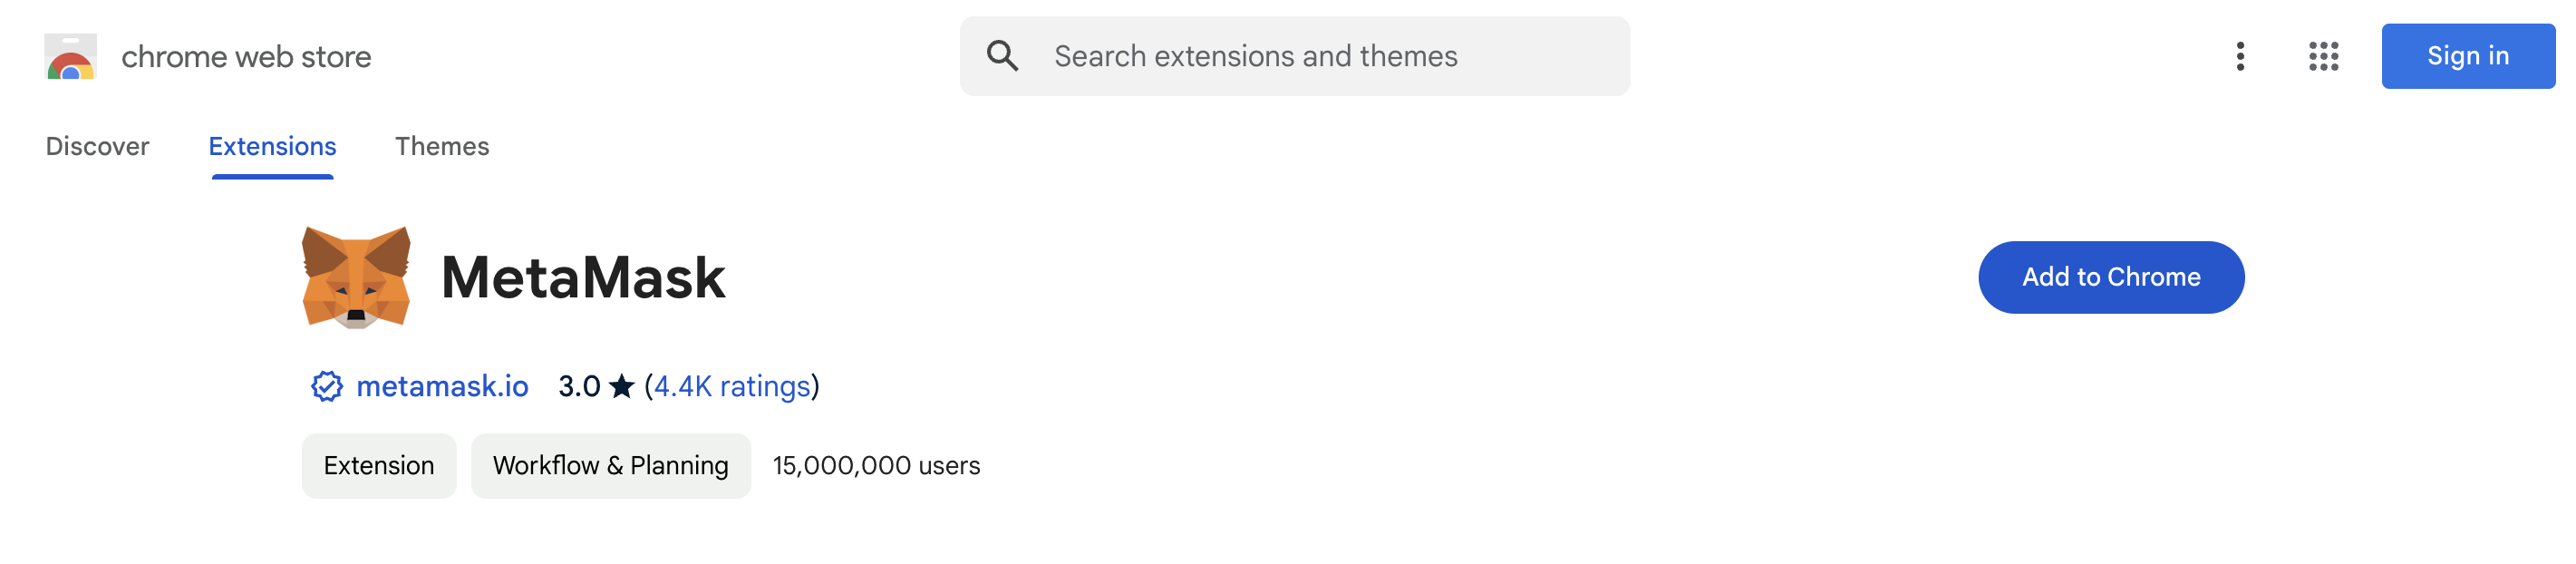The height and width of the screenshot is (564, 2576).
Task: Click the rating star icon
Action: coord(622,386)
